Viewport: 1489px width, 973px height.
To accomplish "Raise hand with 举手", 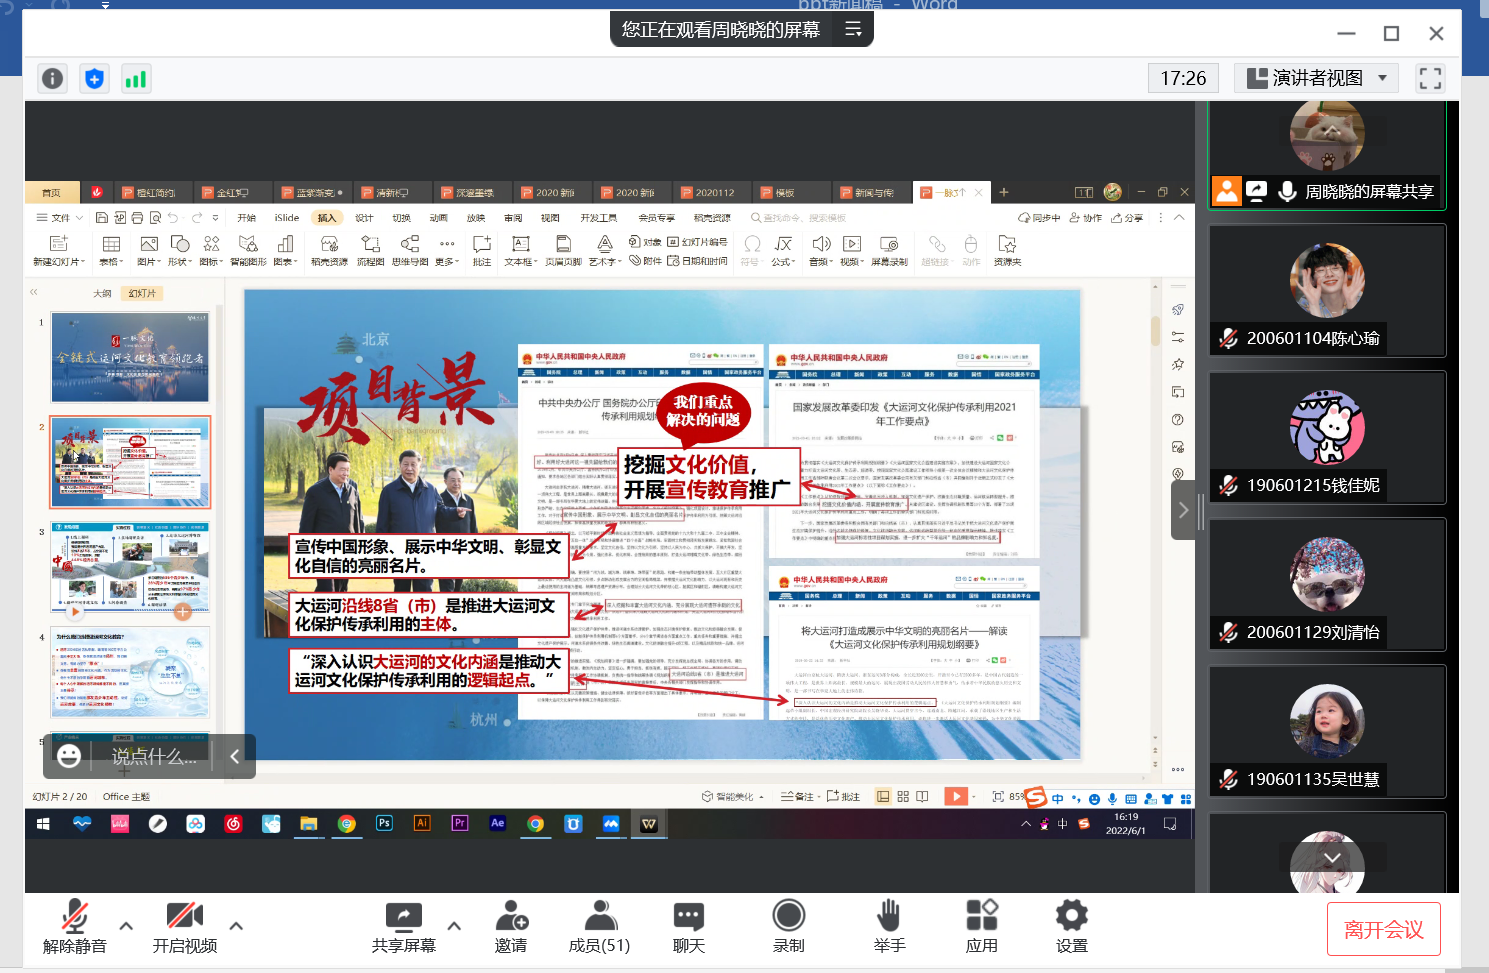I will coord(889,926).
